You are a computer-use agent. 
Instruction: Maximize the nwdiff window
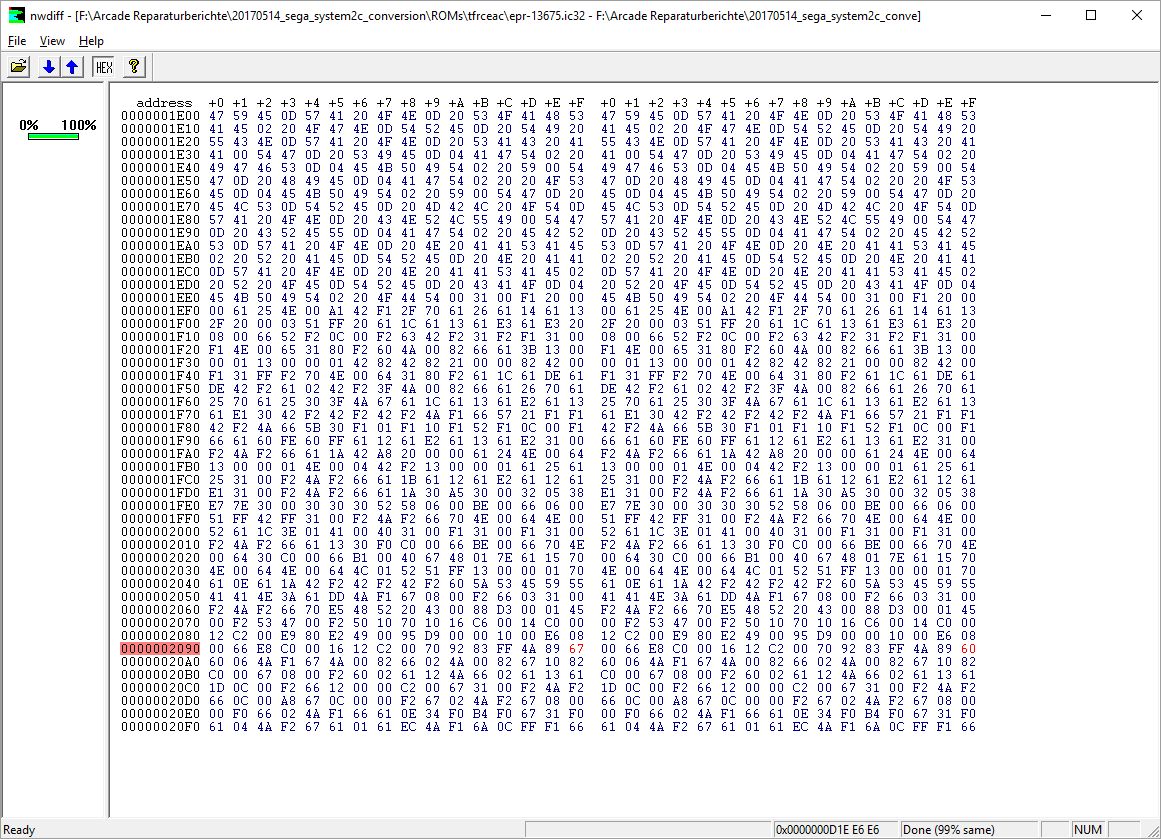tap(1091, 16)
